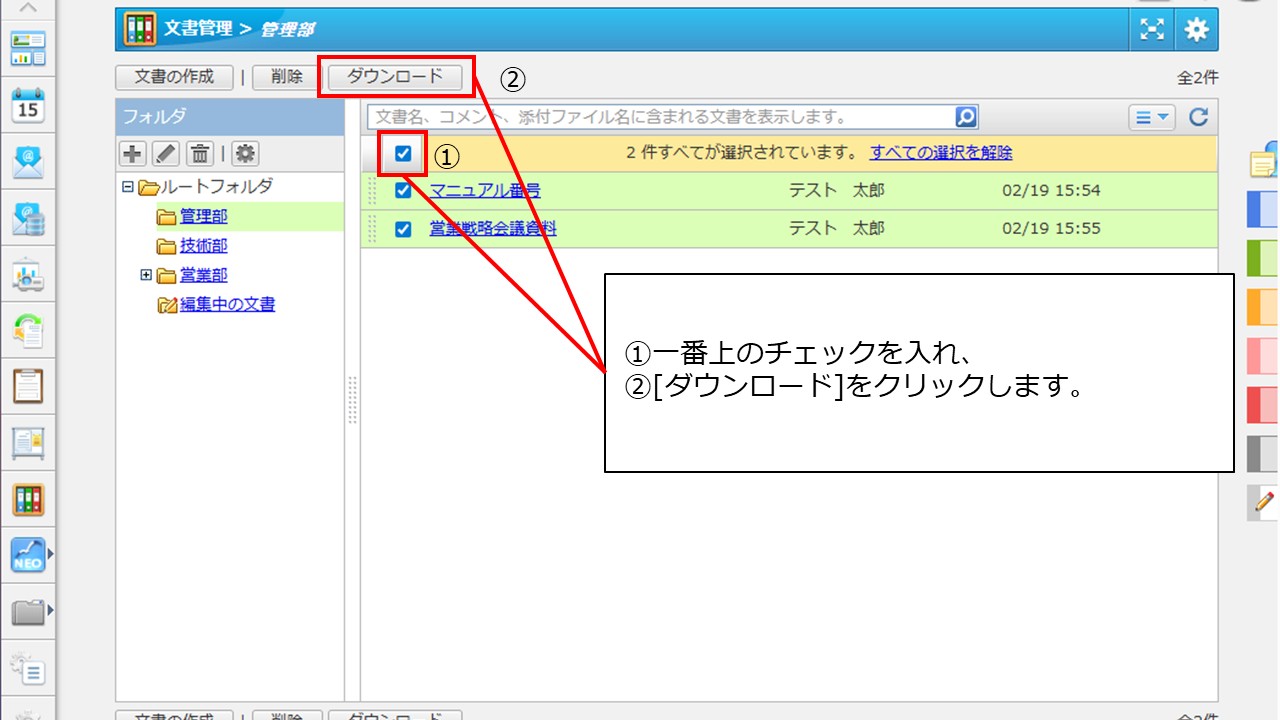Open the mail envelope icon in sidebar
The image size is (1280, 720).
(28, 162)
